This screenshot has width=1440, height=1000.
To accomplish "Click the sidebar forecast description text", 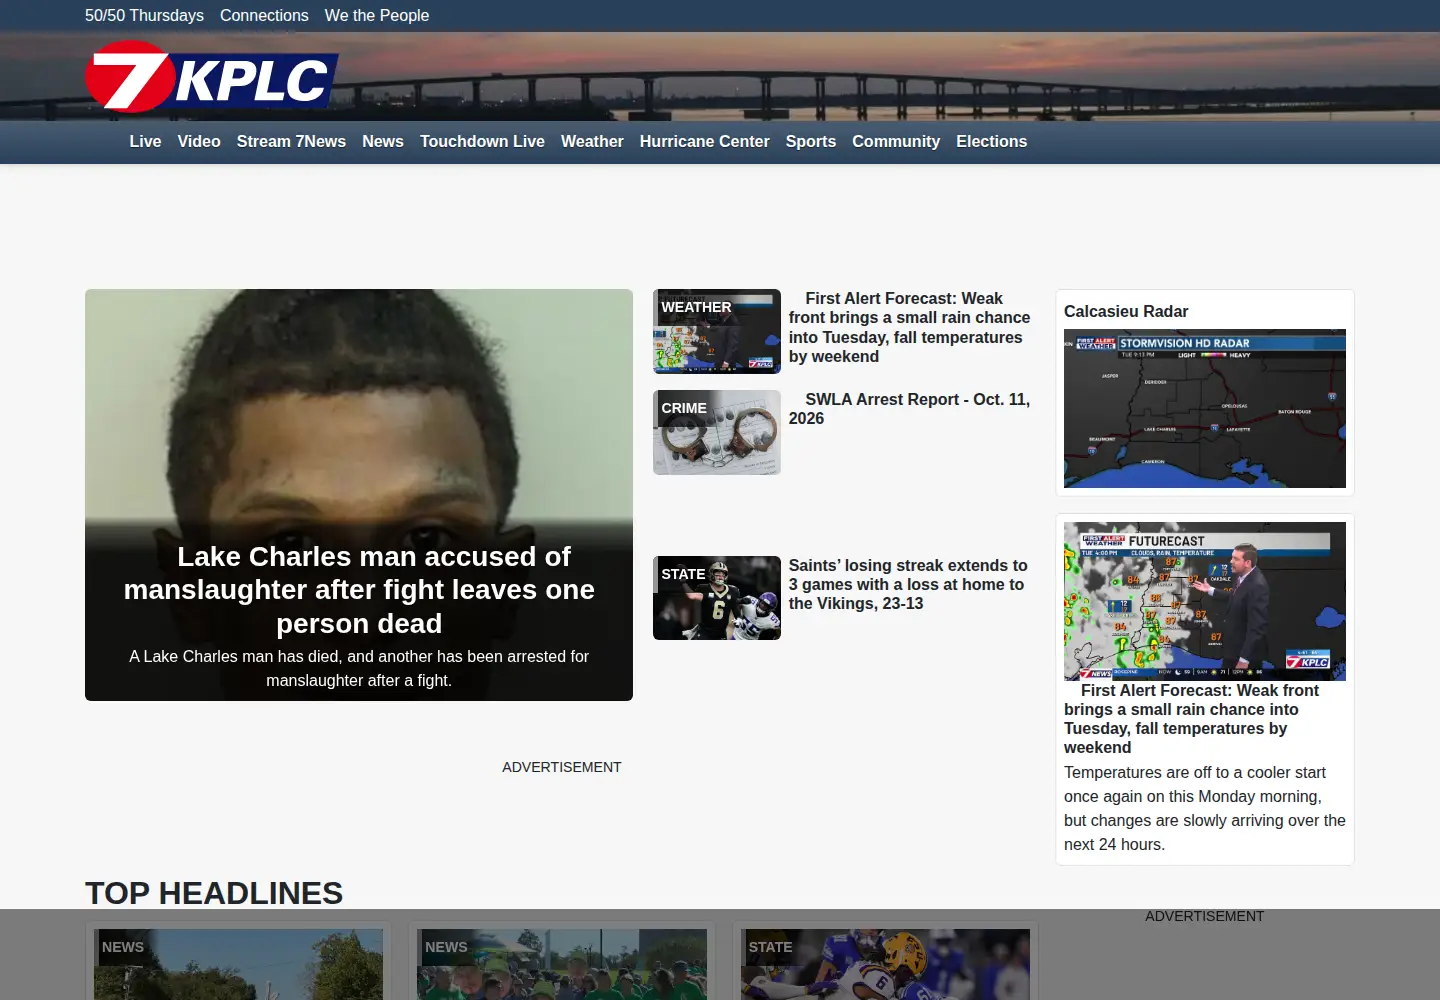I will pyautogui.click(x=1205, y=808).
